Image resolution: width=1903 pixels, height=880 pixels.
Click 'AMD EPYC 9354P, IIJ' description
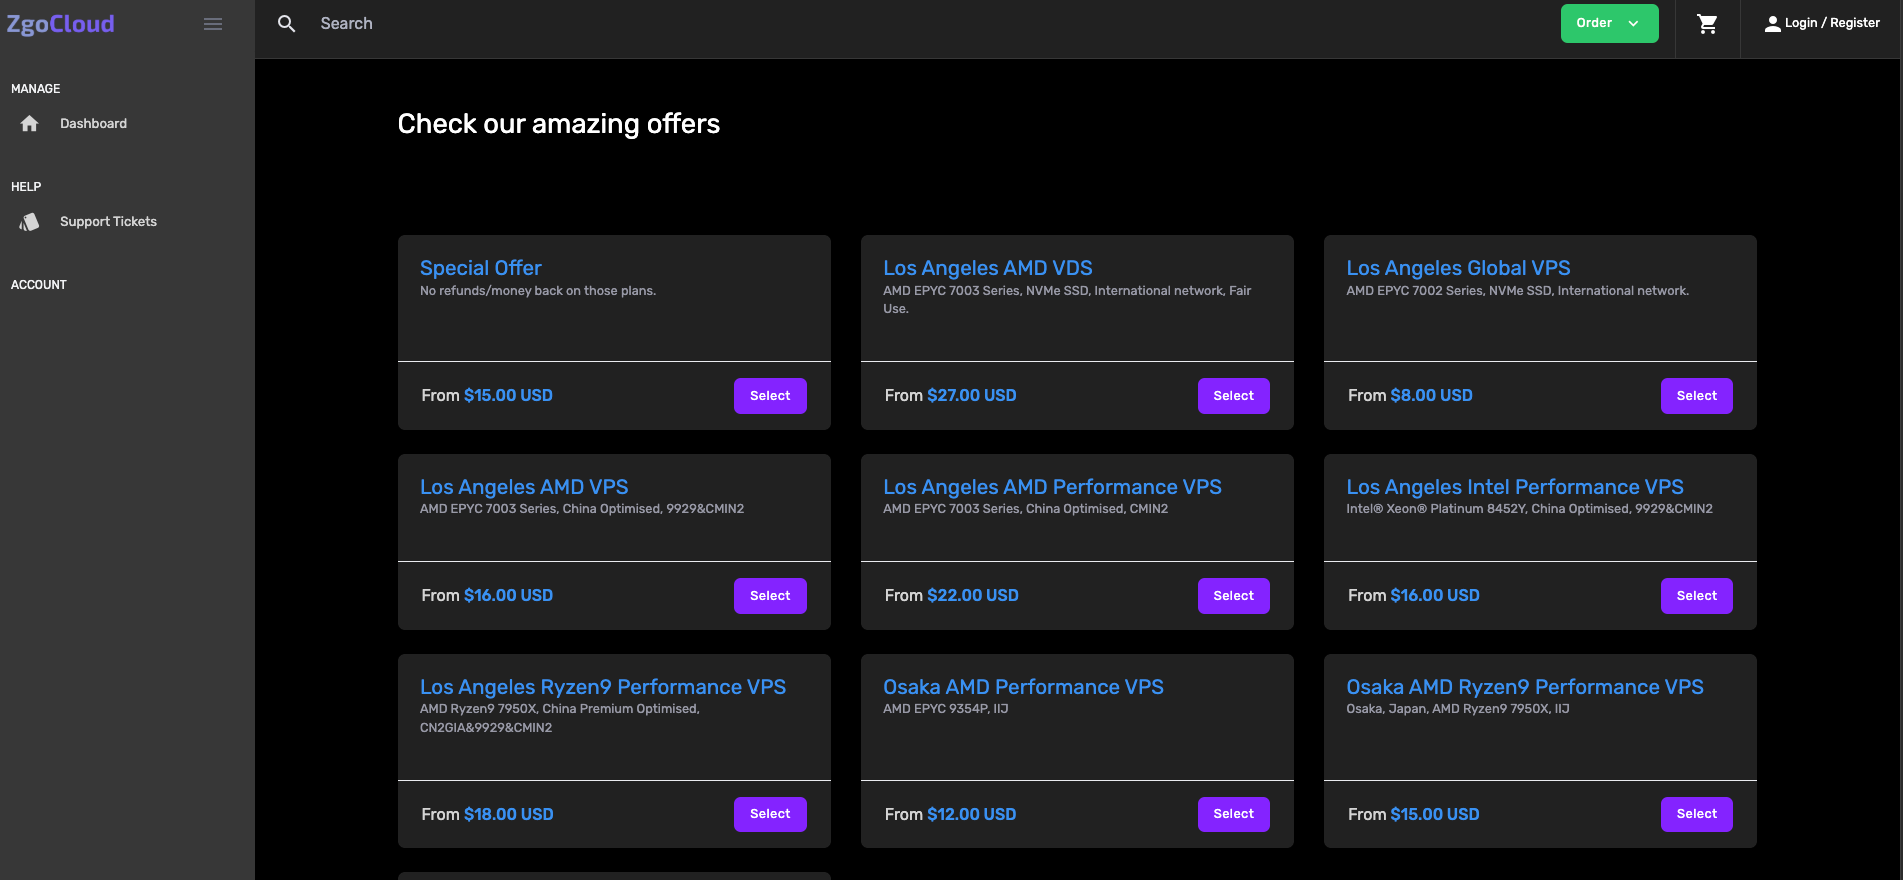click(945, 709)
